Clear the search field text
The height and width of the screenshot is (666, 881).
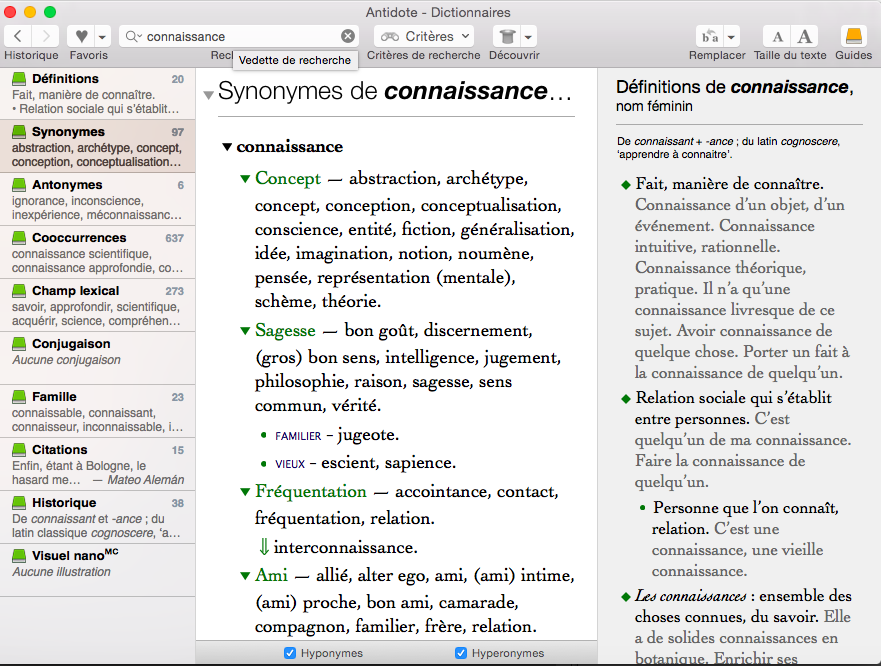click(x=348, y=36)
